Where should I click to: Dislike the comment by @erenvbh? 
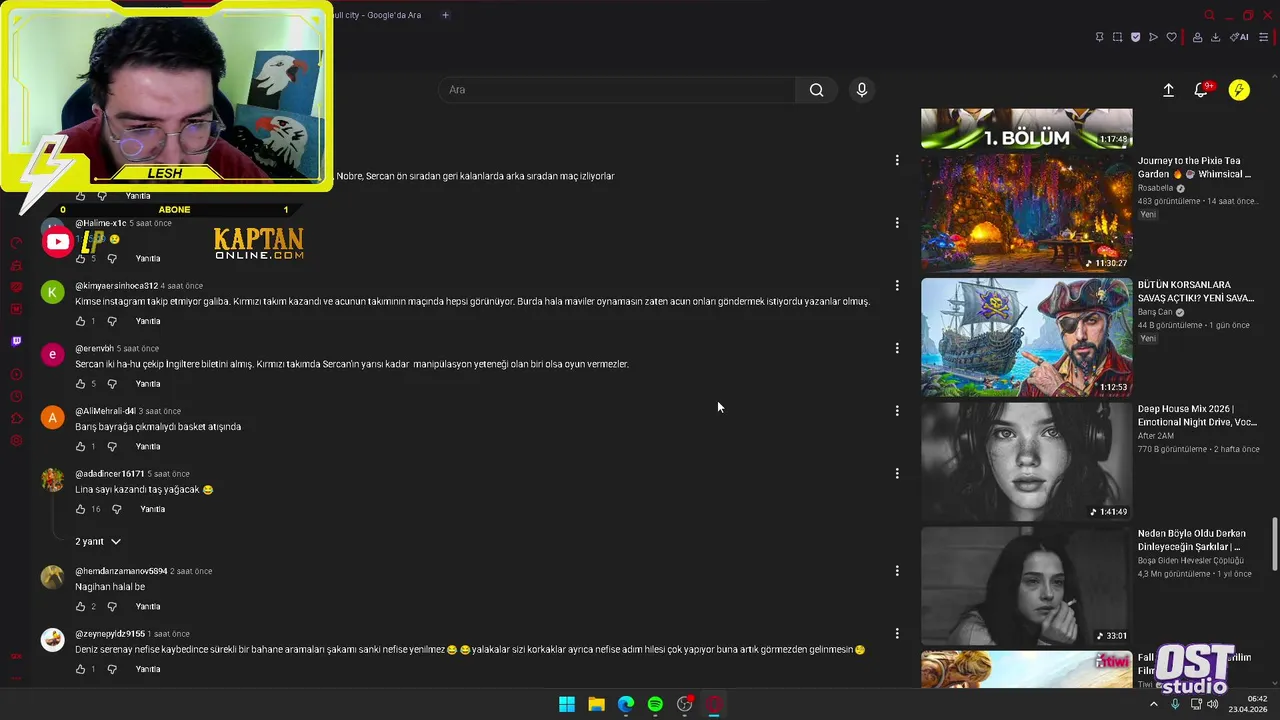[x=112, y=384]
